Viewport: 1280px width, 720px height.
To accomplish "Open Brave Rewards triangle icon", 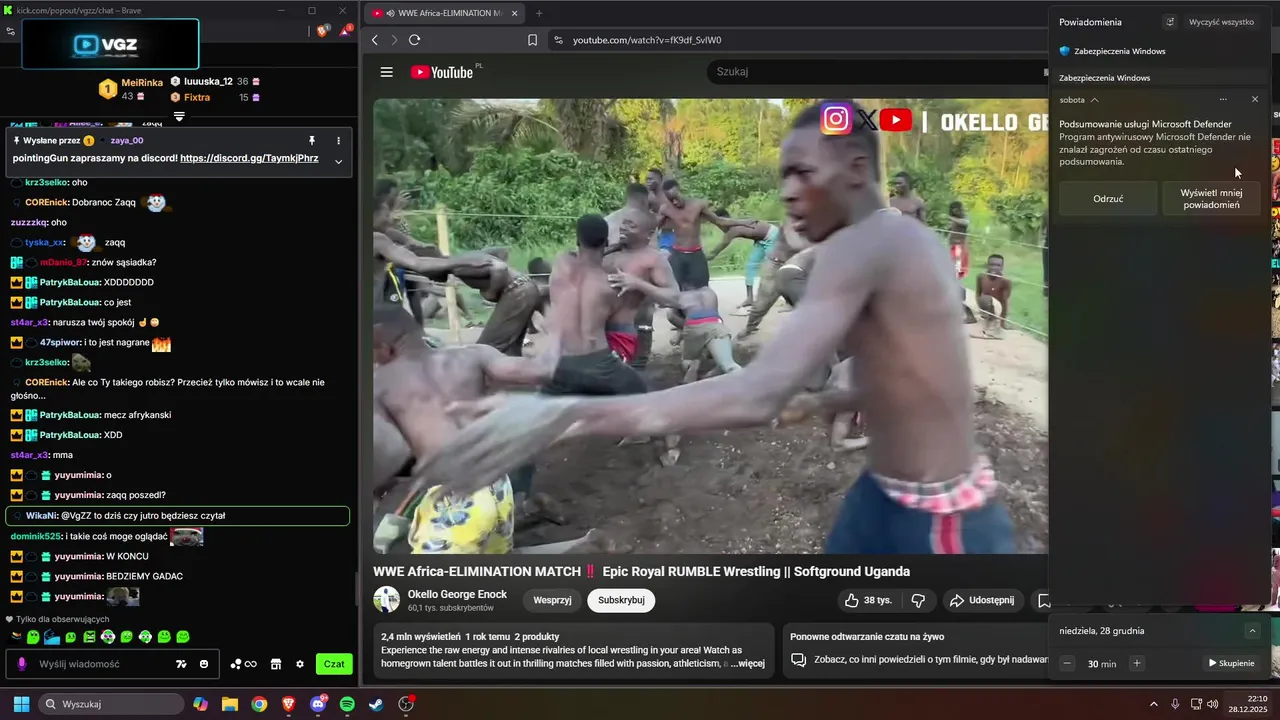I will pos(345,31).
